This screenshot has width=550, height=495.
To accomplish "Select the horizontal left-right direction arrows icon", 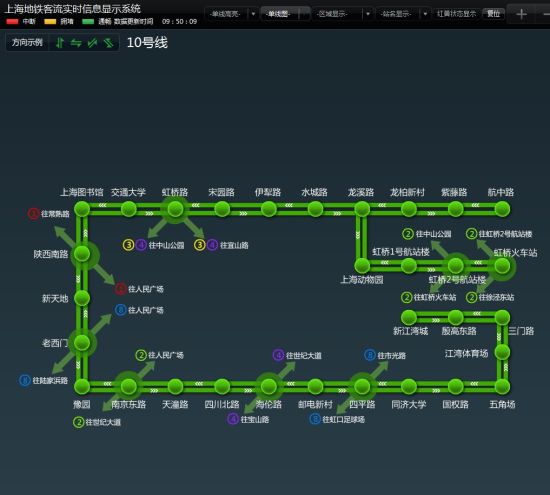I will pyautogui.click(x=76, y=43).
